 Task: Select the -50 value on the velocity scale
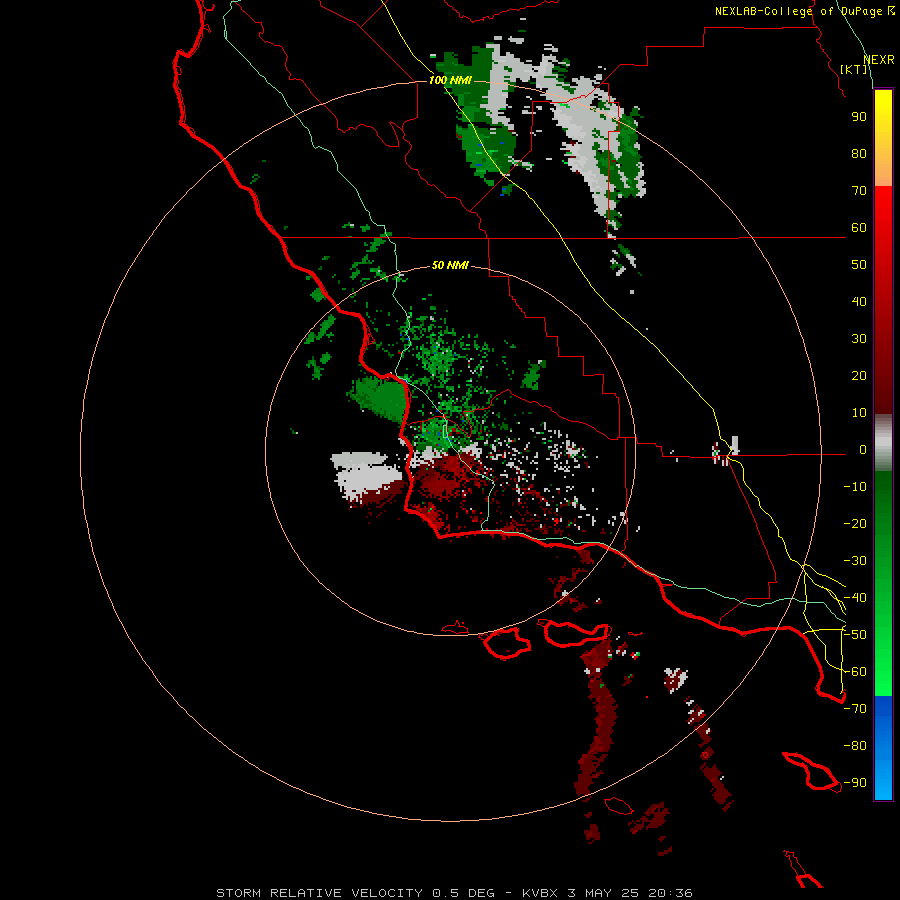[x=855, y=634]
